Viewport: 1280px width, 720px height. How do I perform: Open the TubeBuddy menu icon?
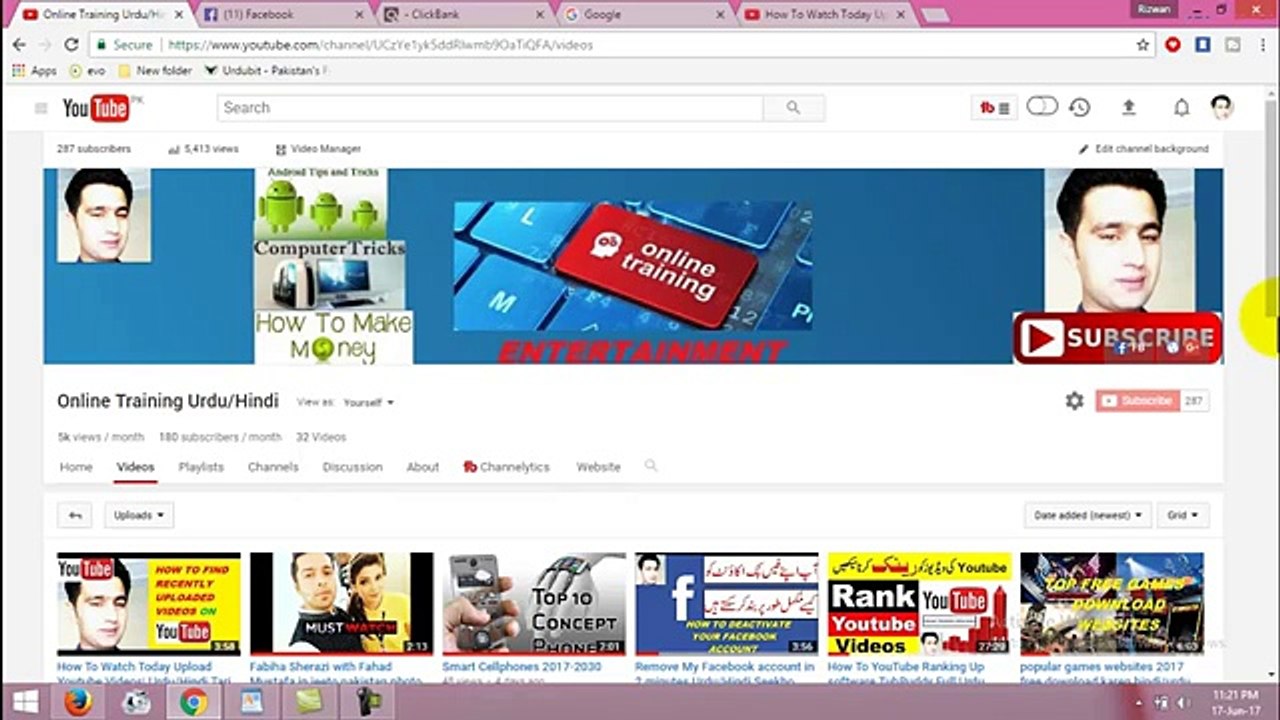(995, 107)
